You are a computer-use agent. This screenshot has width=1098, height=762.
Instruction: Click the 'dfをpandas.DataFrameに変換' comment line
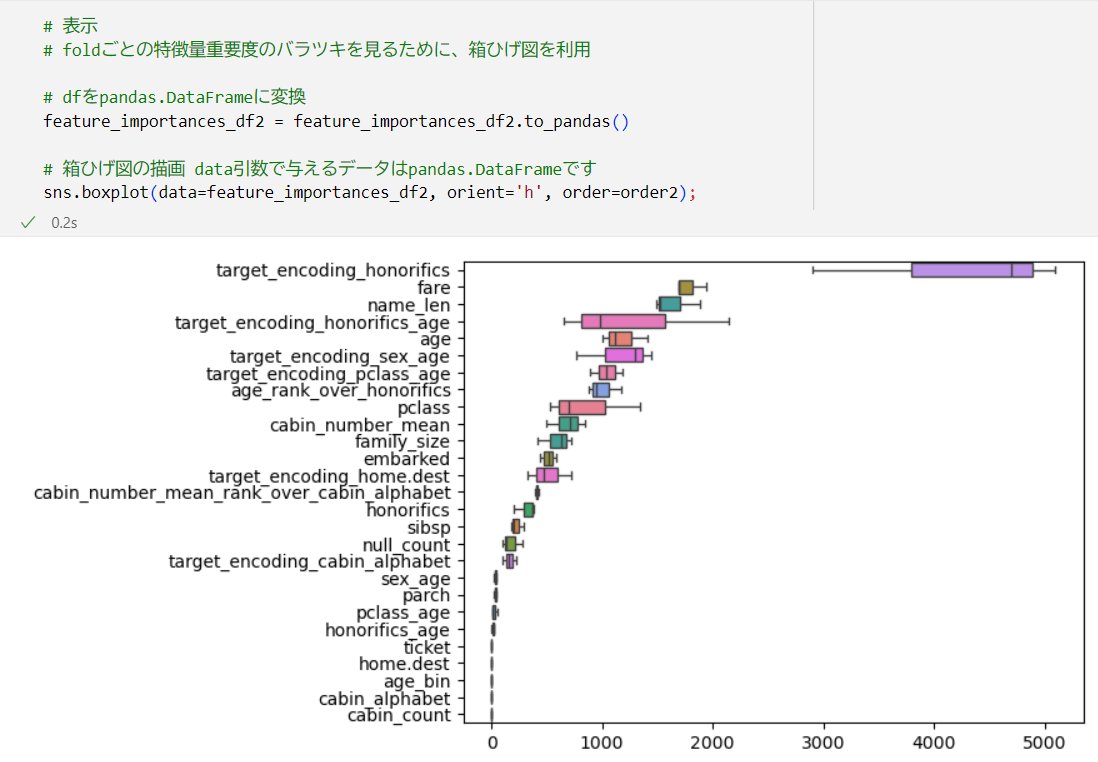point(174,97)
